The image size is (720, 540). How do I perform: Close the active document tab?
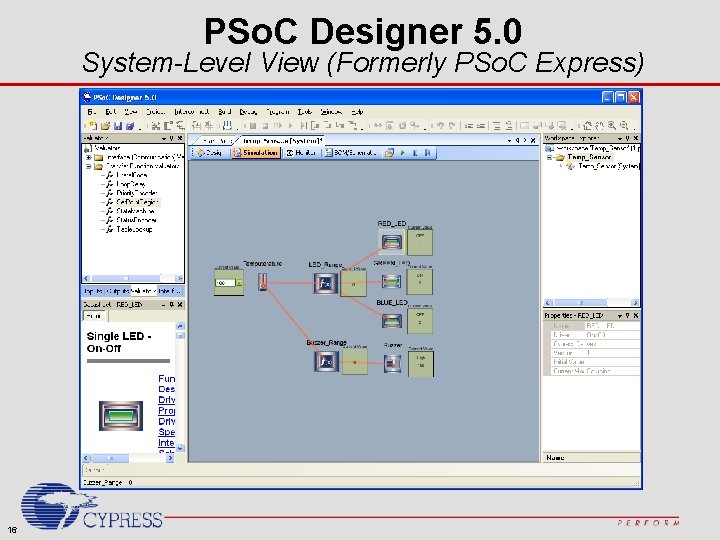coord(533,141)
